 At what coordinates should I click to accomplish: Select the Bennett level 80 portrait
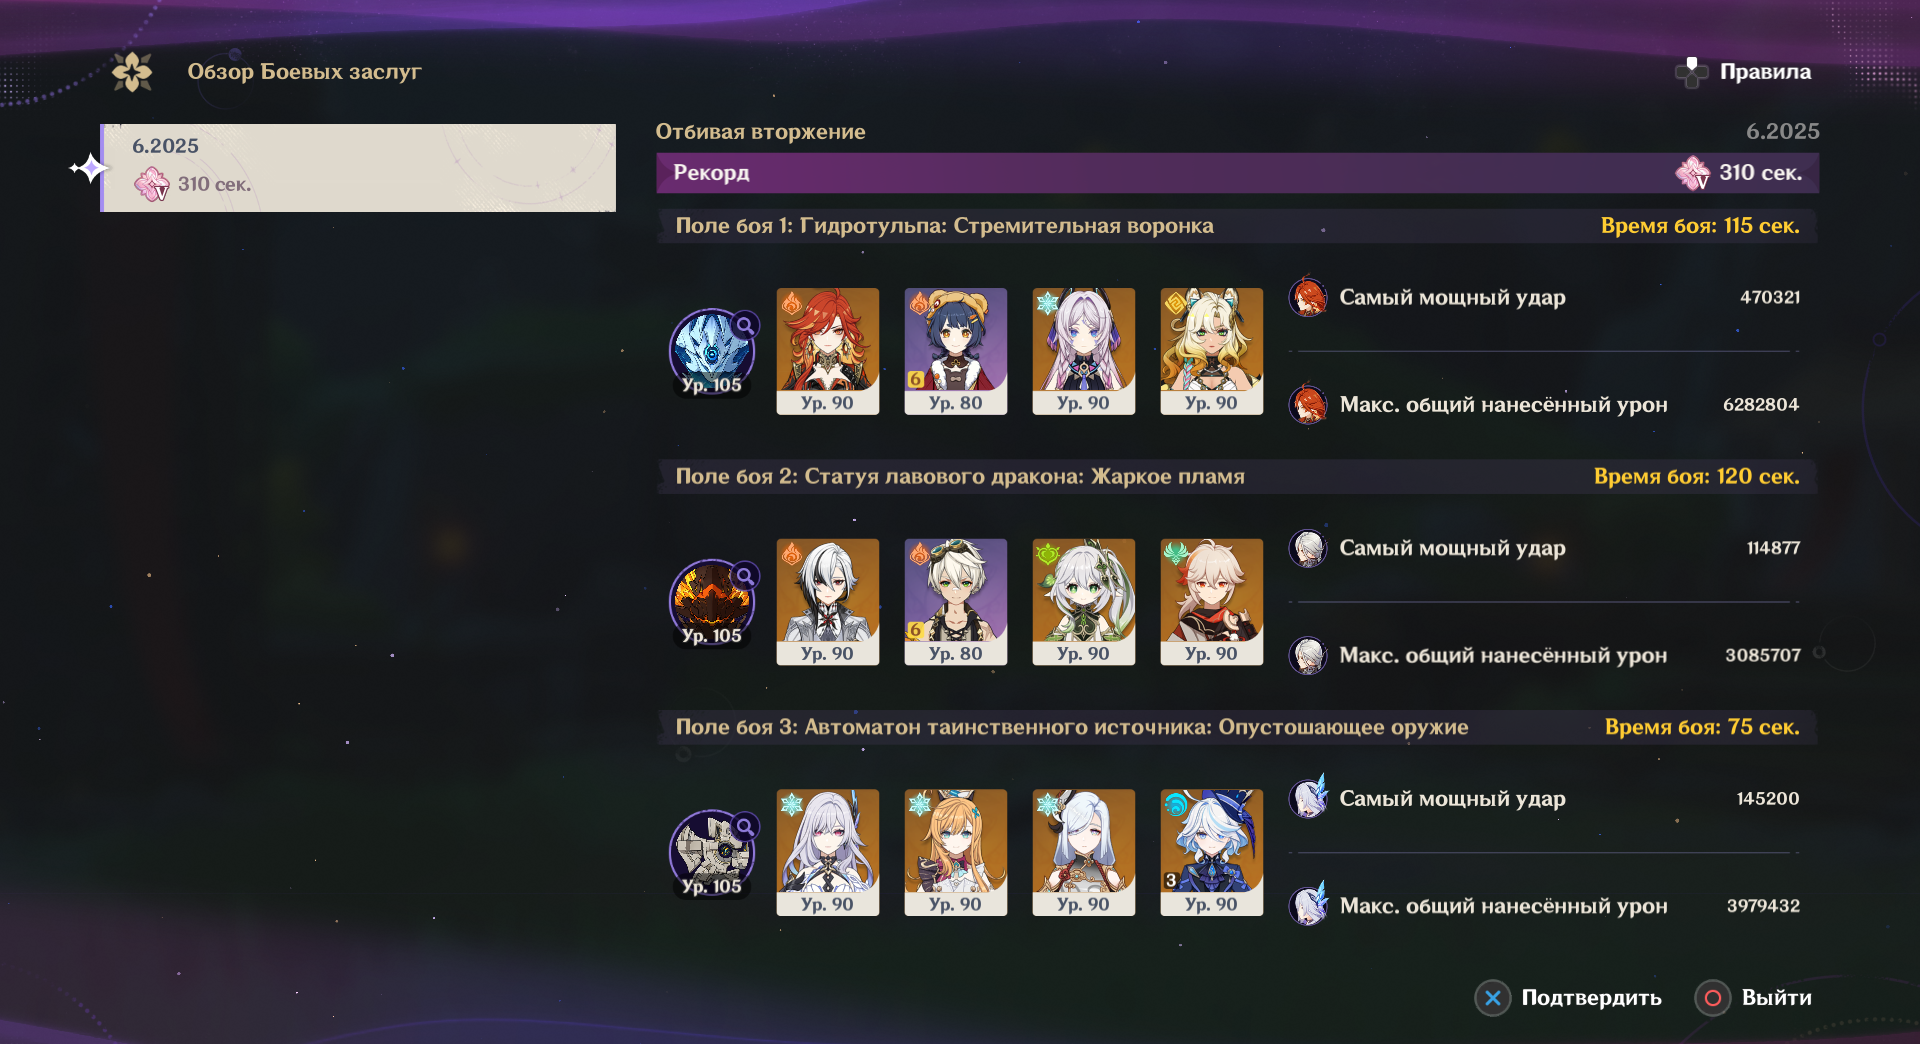956,602
